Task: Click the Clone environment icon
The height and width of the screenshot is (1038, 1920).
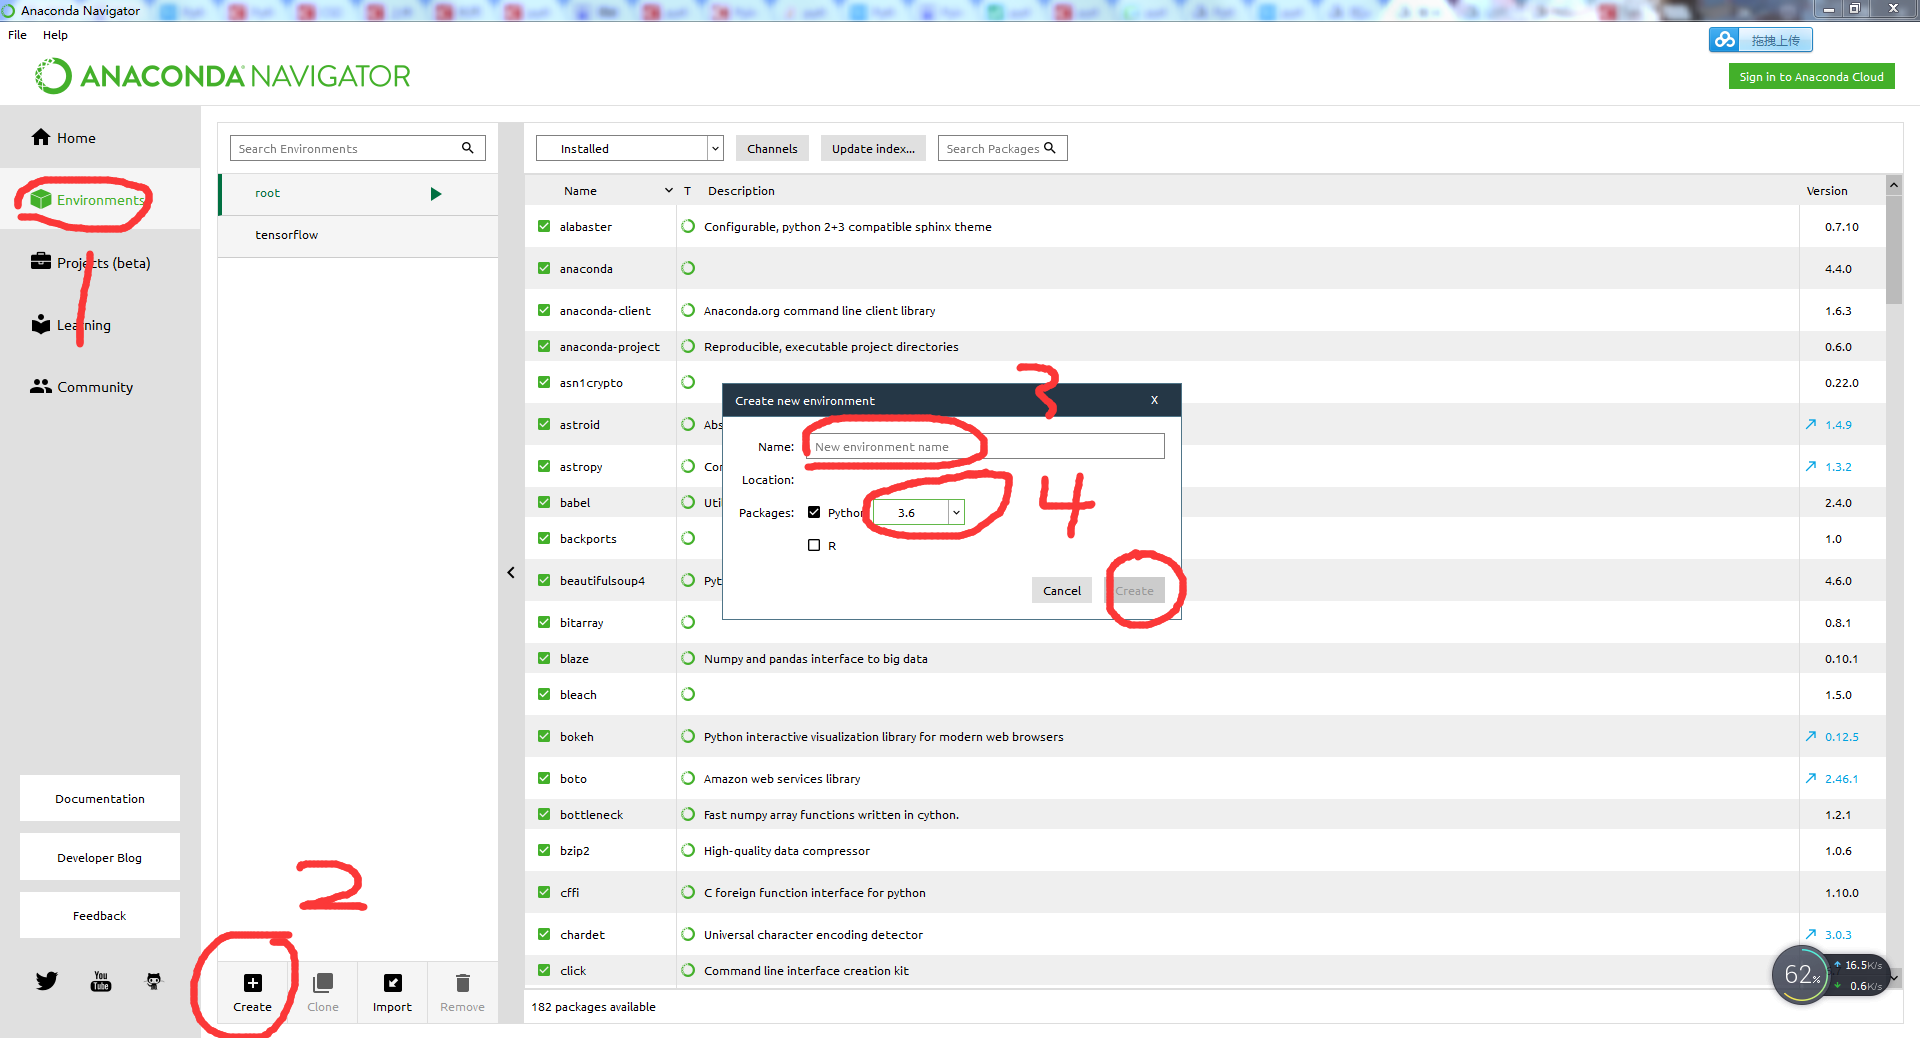Action: click(x=323, y=983)
